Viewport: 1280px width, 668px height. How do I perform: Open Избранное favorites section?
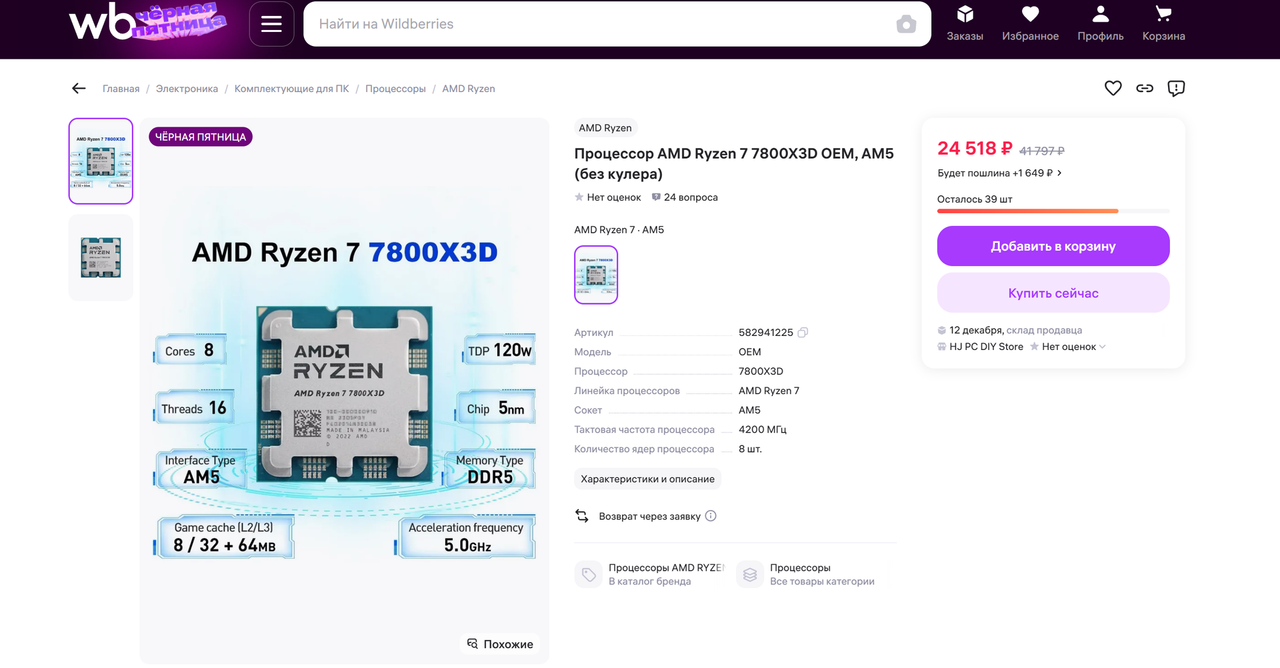pos(1030,24)
